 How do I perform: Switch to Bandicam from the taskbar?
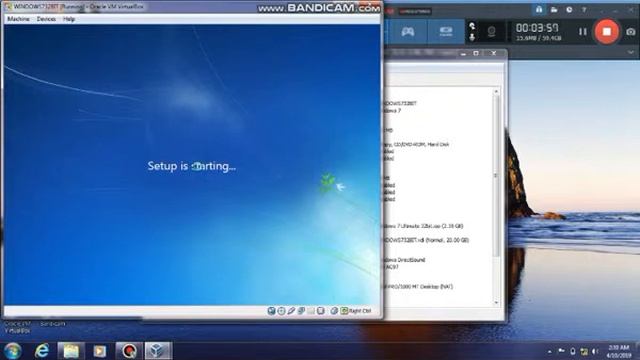129,351
